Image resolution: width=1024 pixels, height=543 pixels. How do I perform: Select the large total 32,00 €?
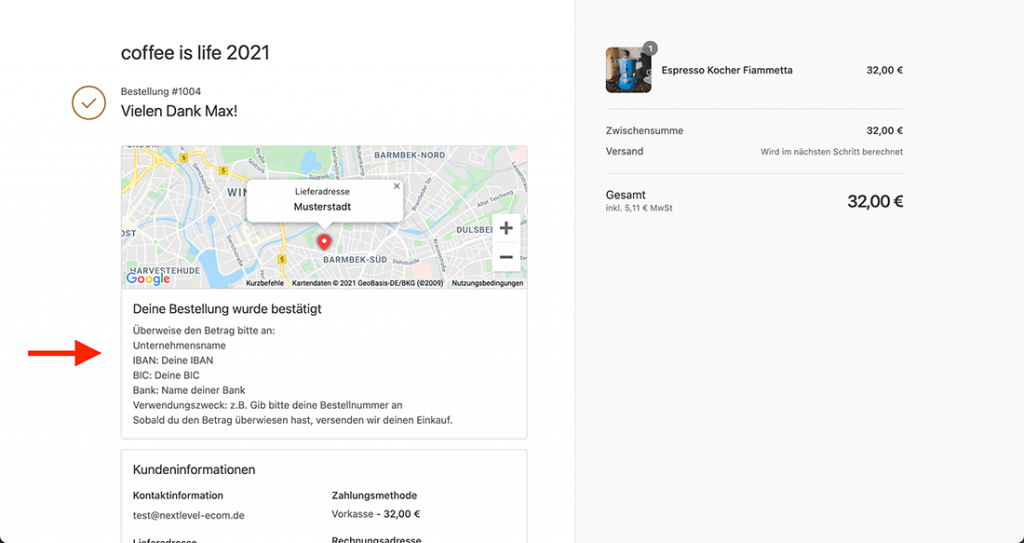pos(875,201)
